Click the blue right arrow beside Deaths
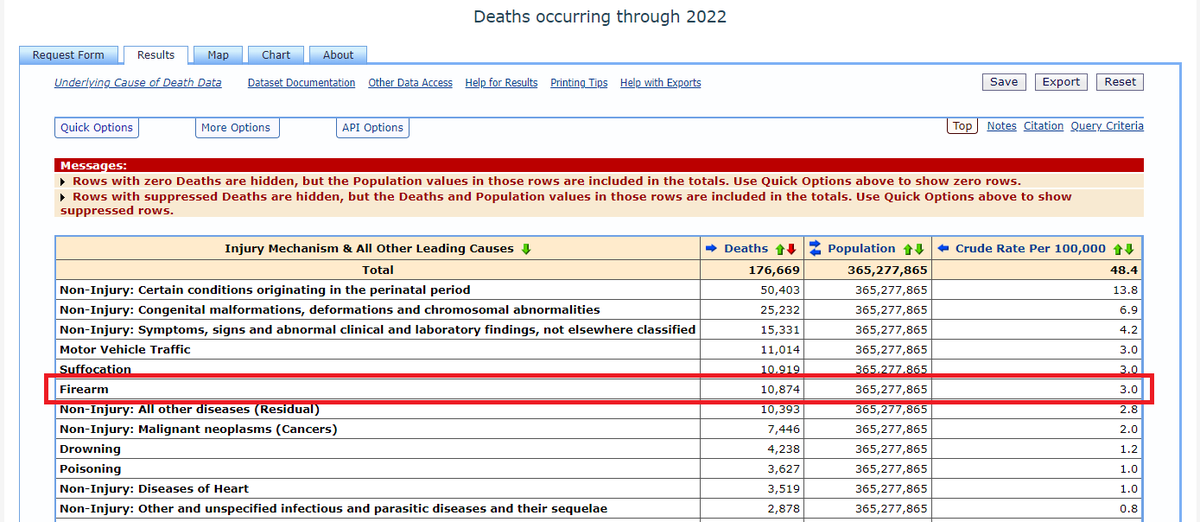Viewport: 1200px width, 522px height. [711, 248]
